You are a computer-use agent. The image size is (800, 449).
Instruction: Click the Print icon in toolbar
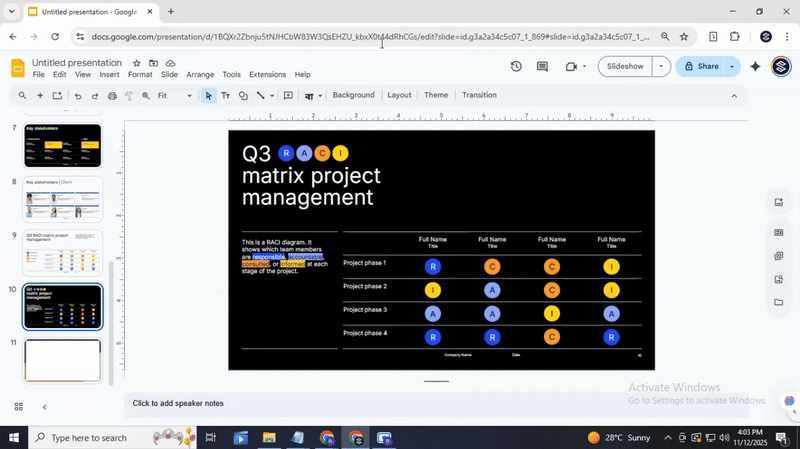click(x=112, y=96)
